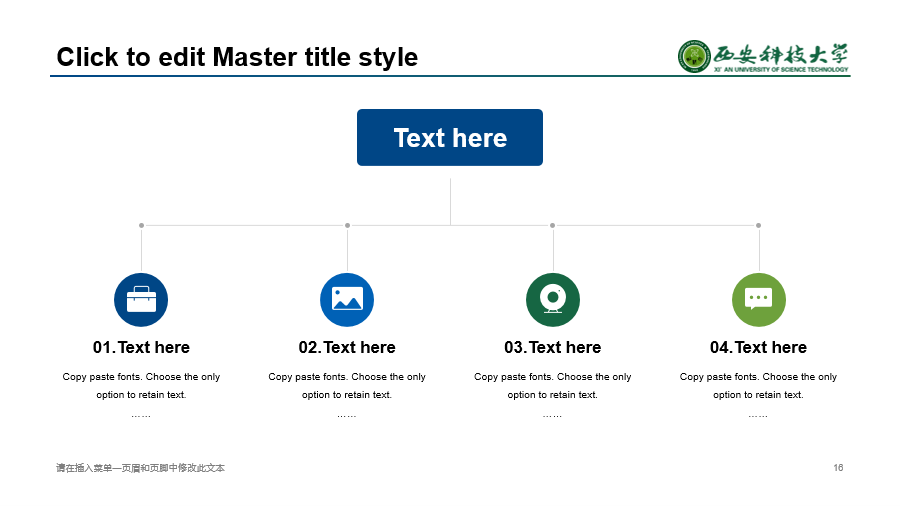Select the '04.Text here' heading

pos(758,347)
